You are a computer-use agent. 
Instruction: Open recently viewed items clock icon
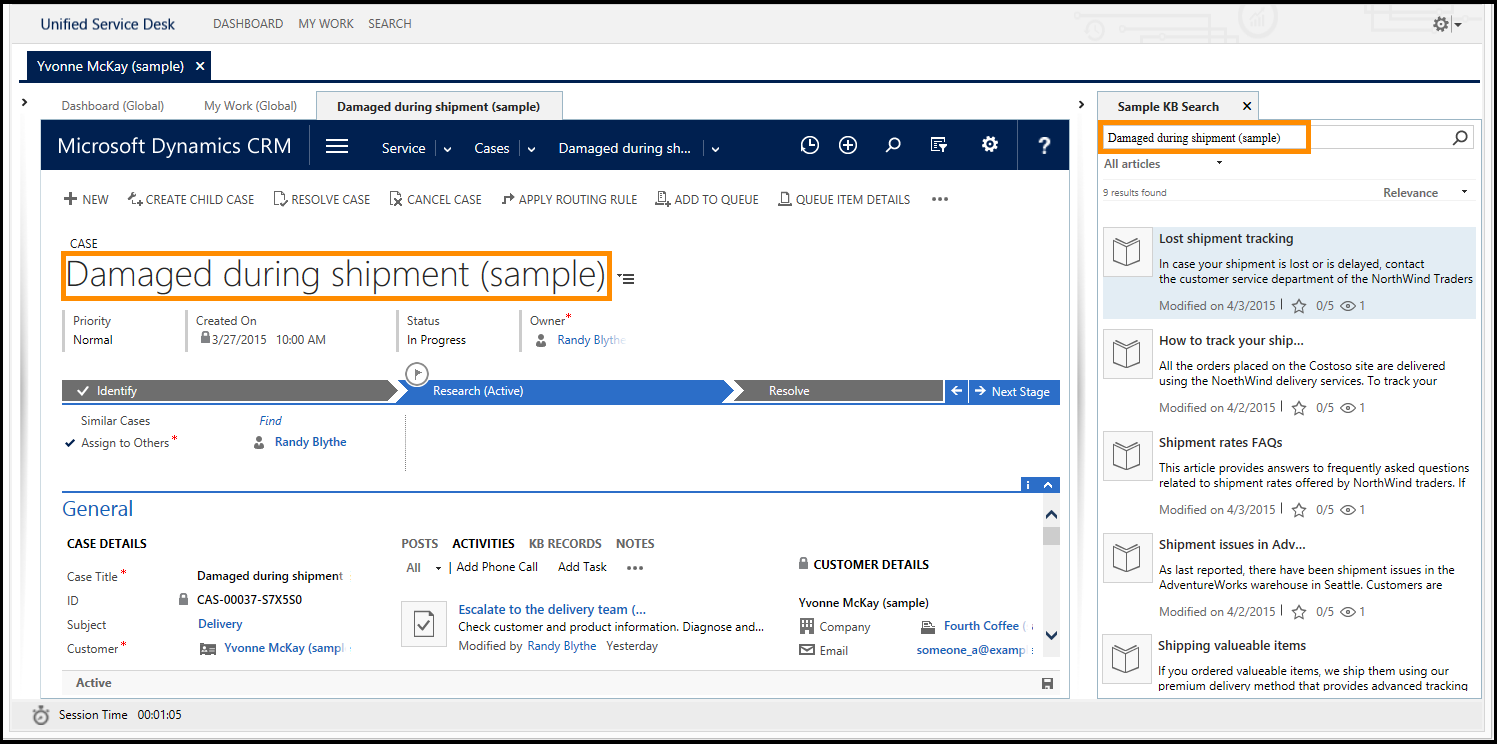click(810, 145)
